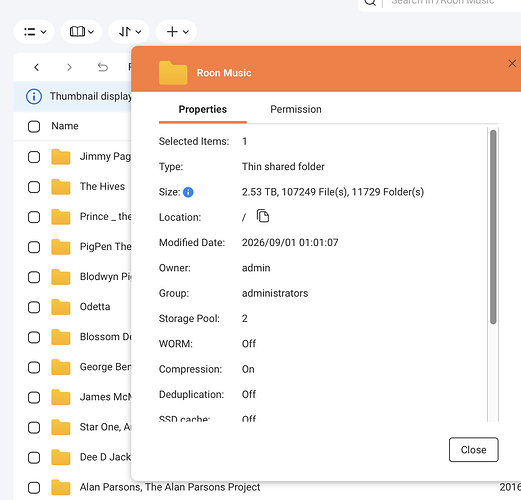Check the Star One folder checkbox
The height and width of the screenshot is (500, 521).
tap(34, 427)
